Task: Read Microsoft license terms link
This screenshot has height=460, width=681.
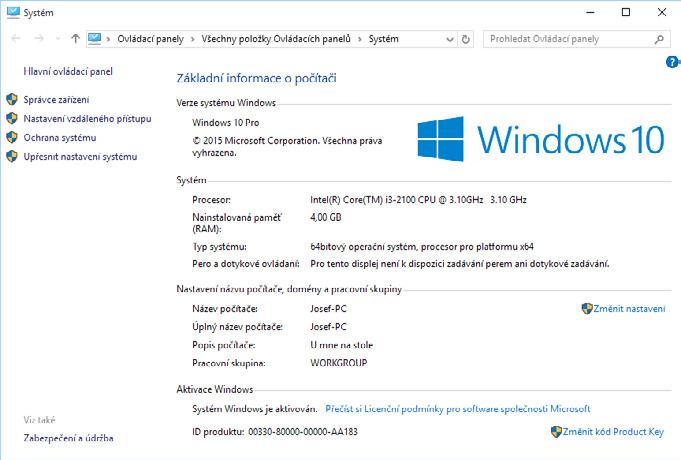Action: tap(458, 409)
